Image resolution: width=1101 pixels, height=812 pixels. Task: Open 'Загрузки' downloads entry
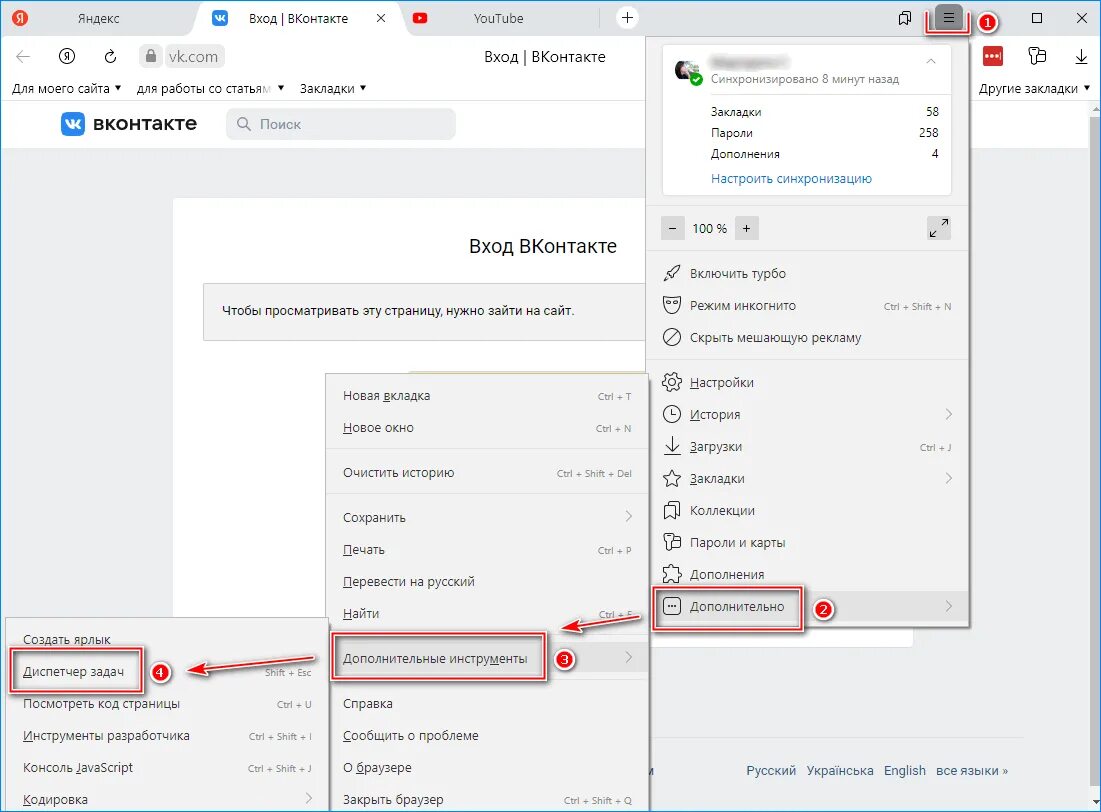806,446
